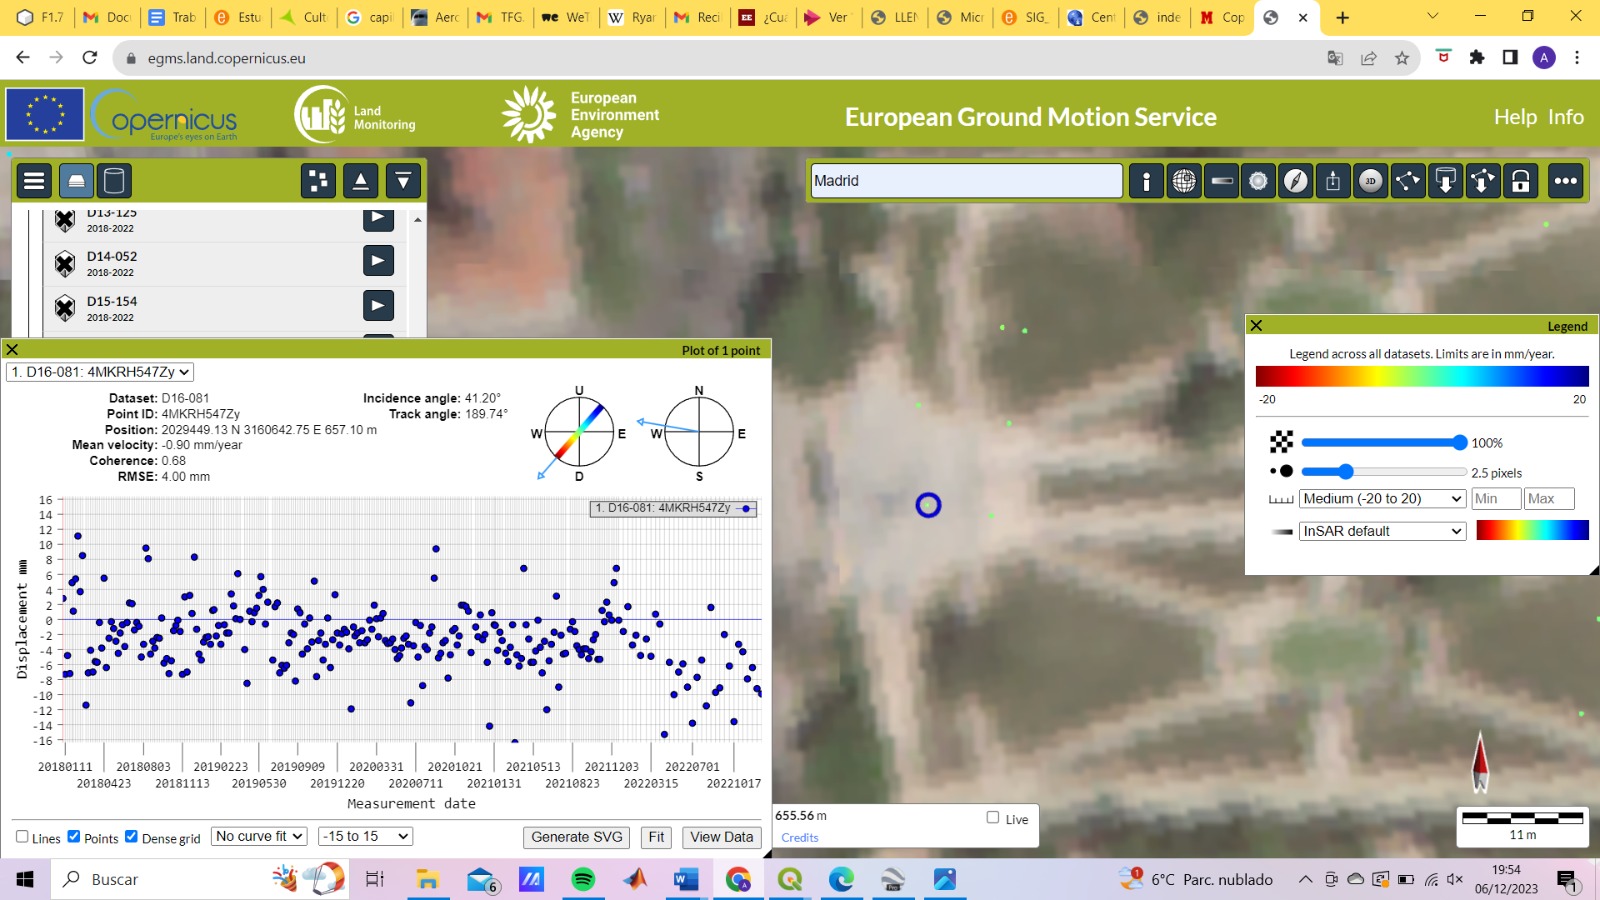Open the Info menu in header
1600x900 pixels.
pos(1566,117)
